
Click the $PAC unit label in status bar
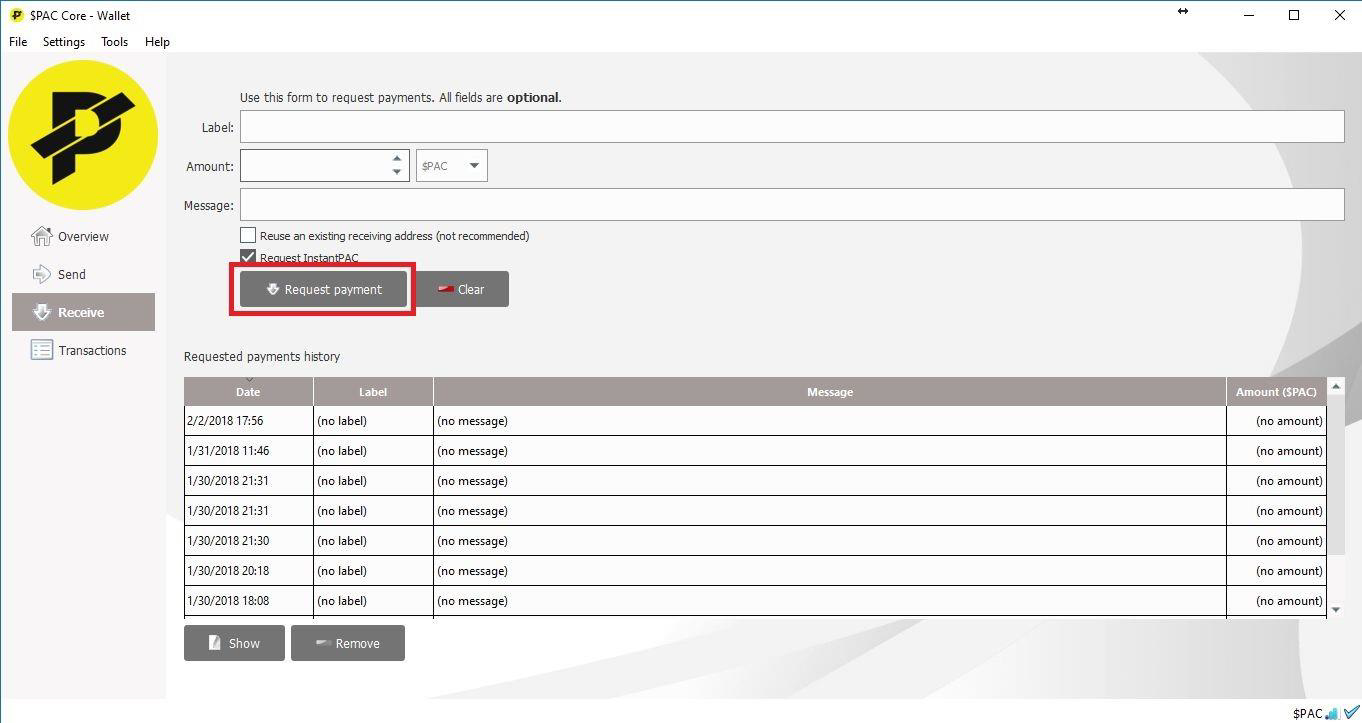click(x=1307, y=713)
